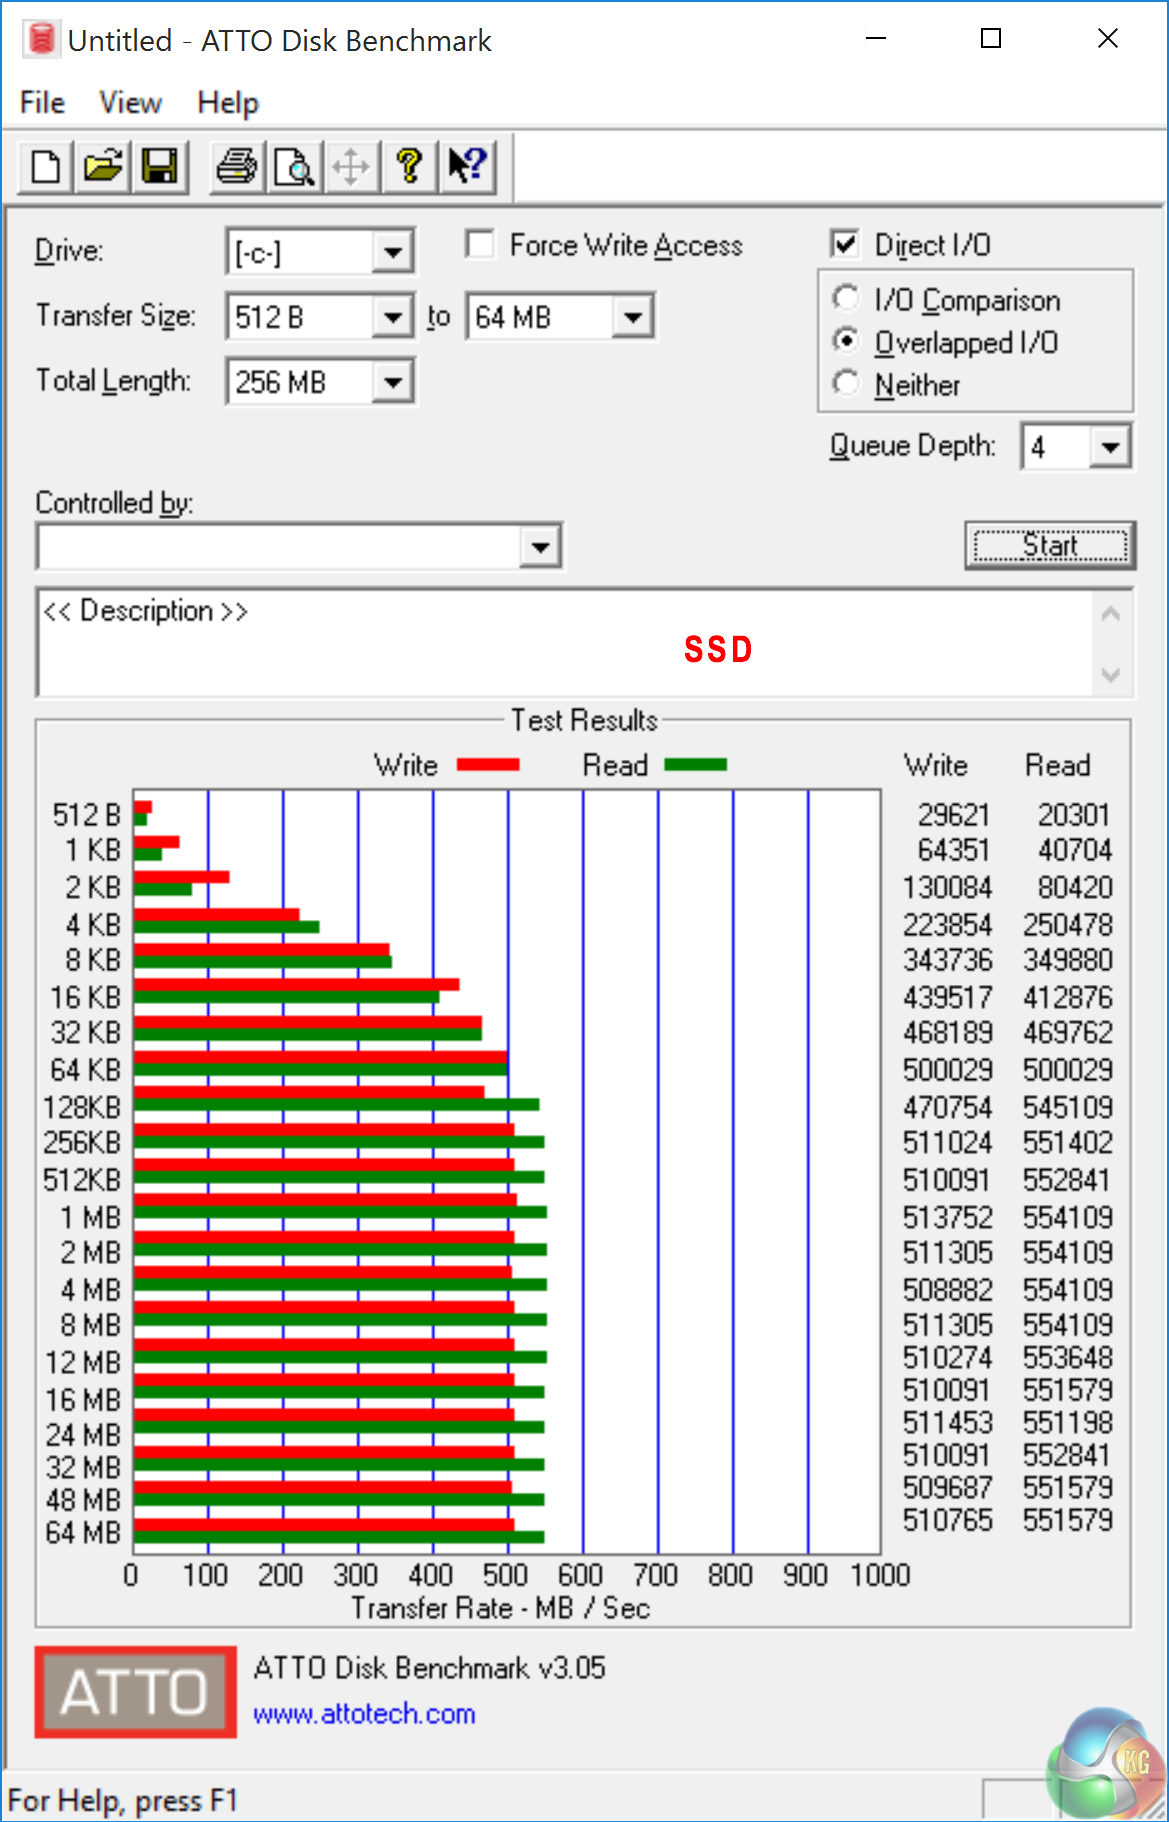
Task: Click the write value 510765
Action: (948, 1520)
